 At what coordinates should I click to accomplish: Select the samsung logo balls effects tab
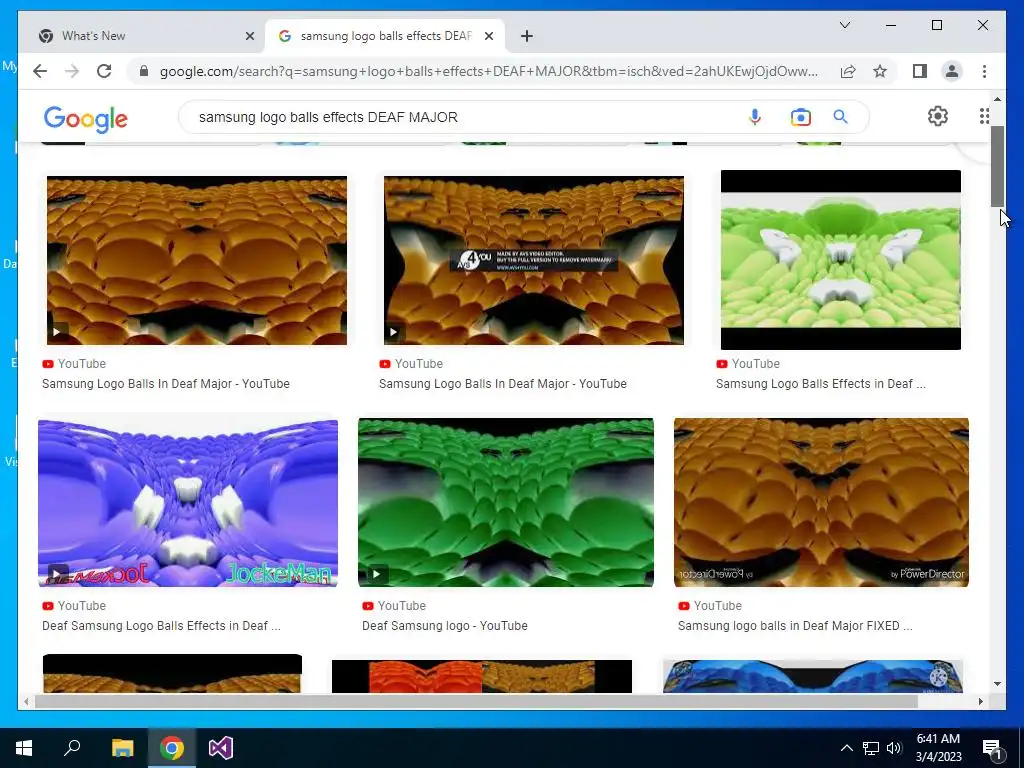pos(385,36)
